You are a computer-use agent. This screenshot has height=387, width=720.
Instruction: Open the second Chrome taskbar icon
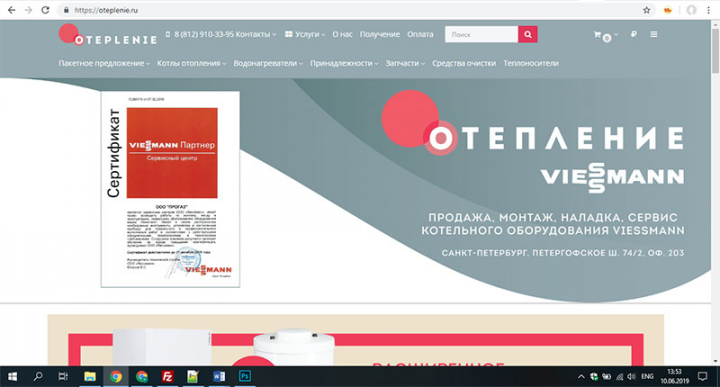pos(142,376)
